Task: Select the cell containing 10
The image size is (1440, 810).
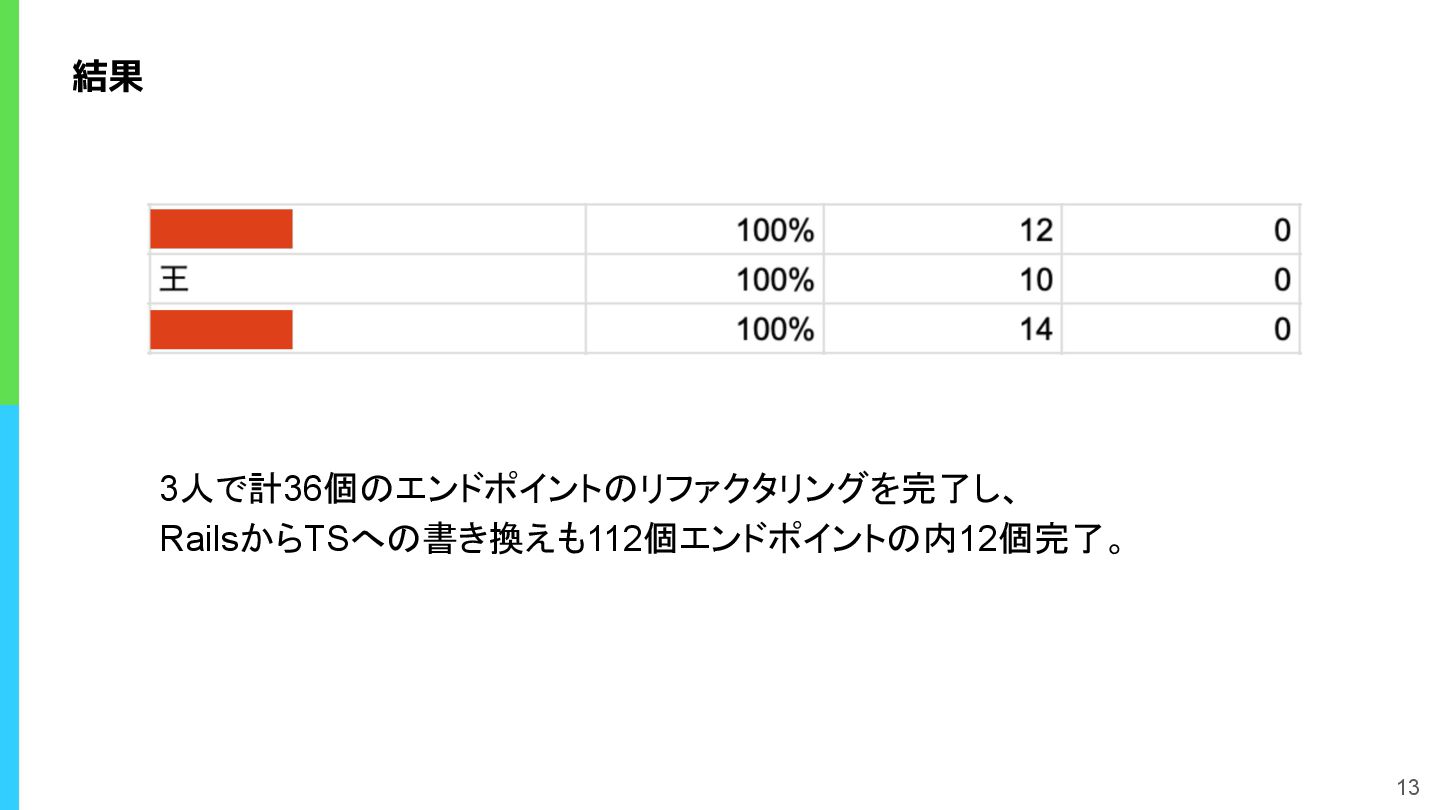Action: 942,279
